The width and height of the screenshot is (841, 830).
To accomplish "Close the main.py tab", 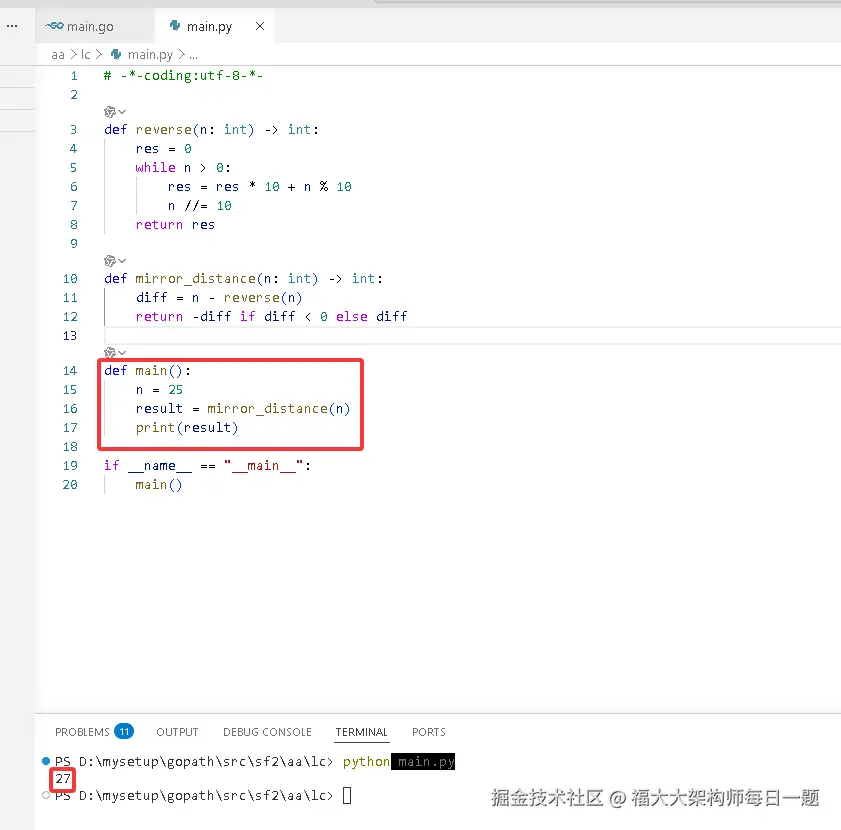I will click(260, 26).
